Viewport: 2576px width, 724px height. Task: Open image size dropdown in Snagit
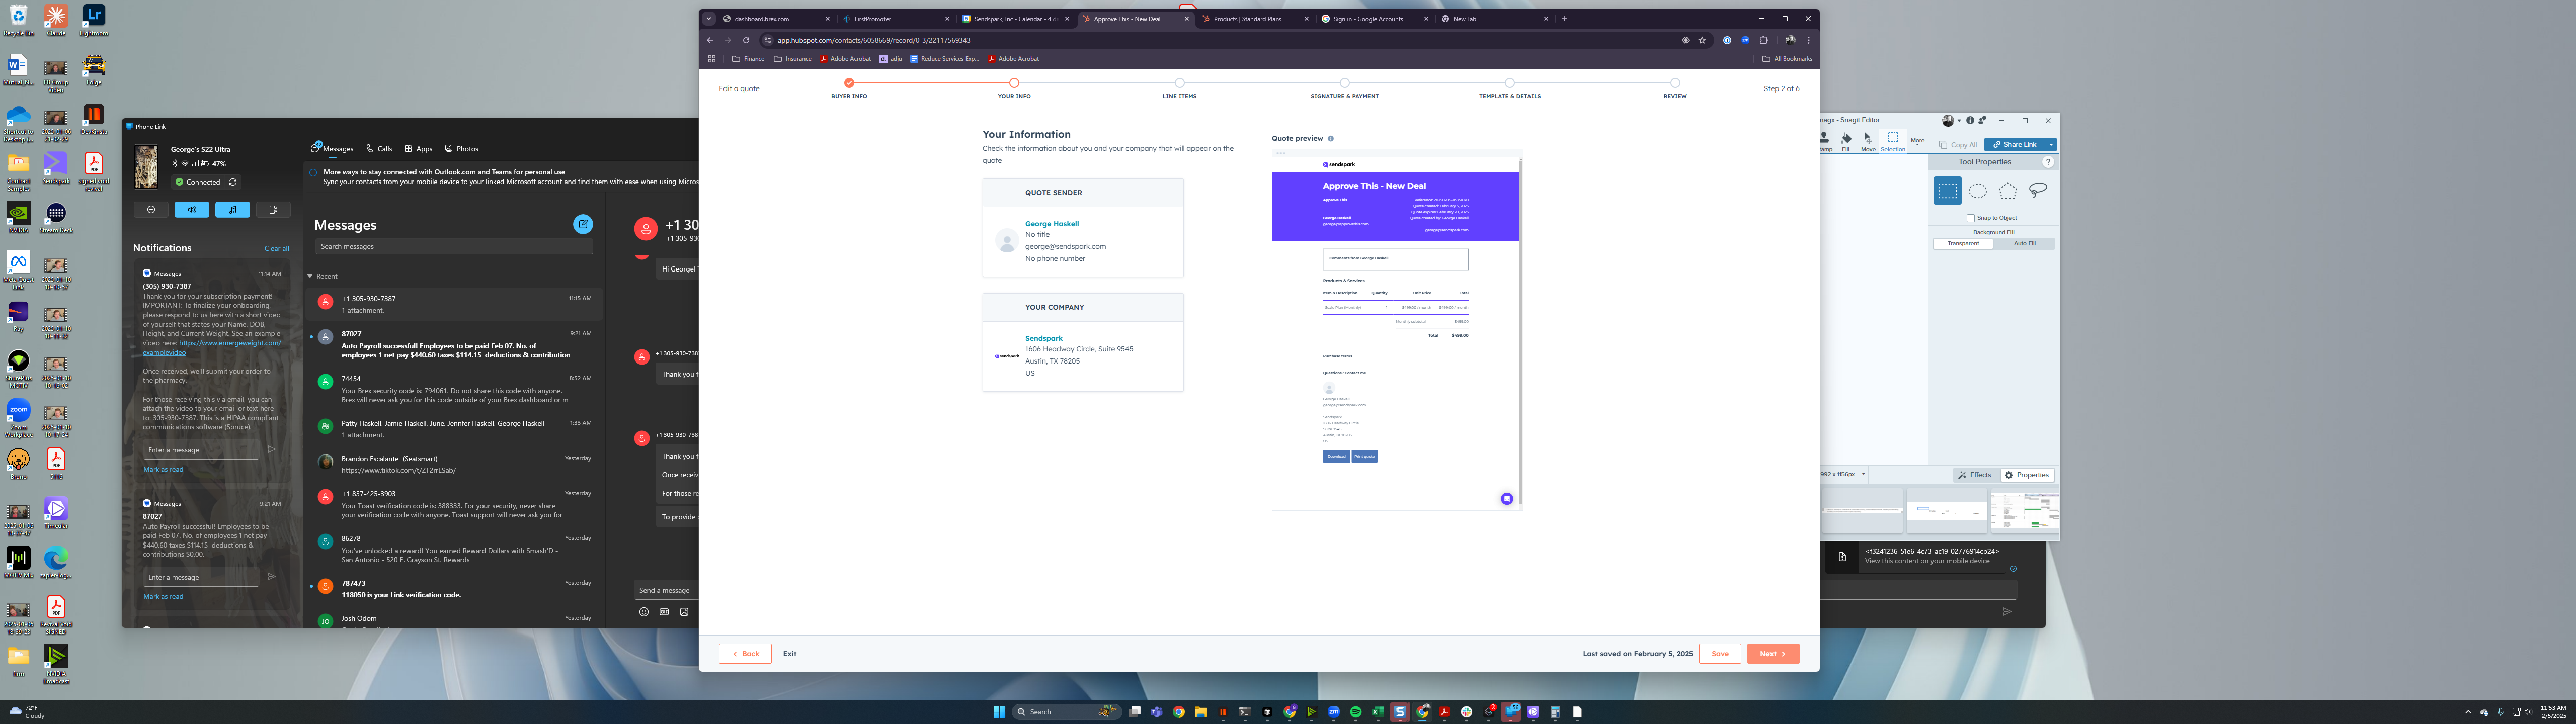tap(1863, 474)
